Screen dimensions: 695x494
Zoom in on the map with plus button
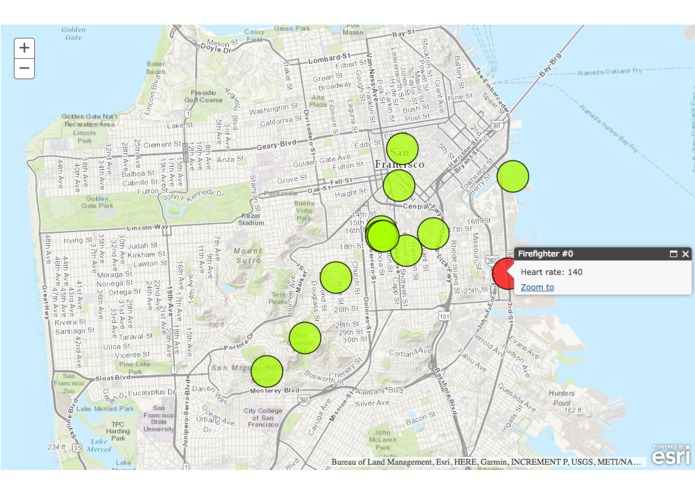(24, 48)
